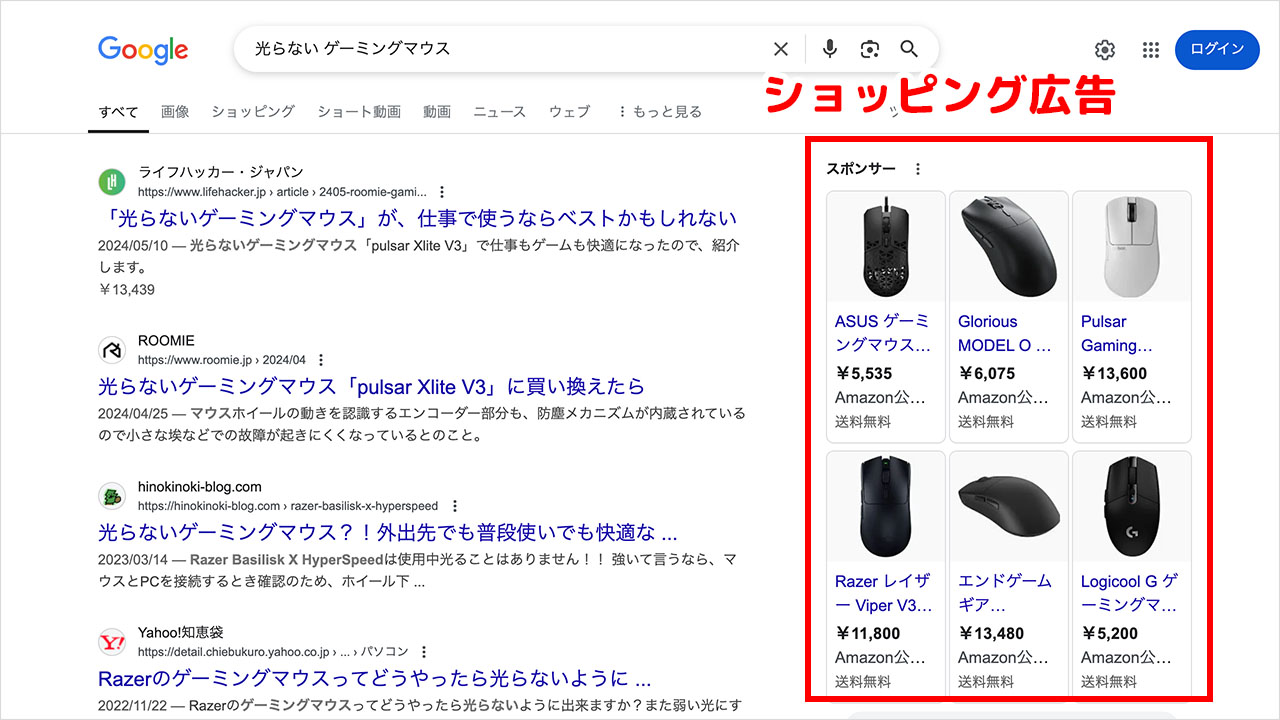Click the white Pulsar mouse product image
Viewport: 1280px width, 720px height.
[1132, 247]
